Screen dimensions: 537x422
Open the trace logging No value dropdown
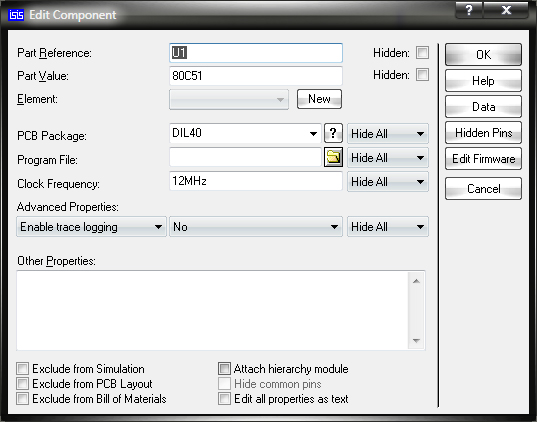[256, 227]
